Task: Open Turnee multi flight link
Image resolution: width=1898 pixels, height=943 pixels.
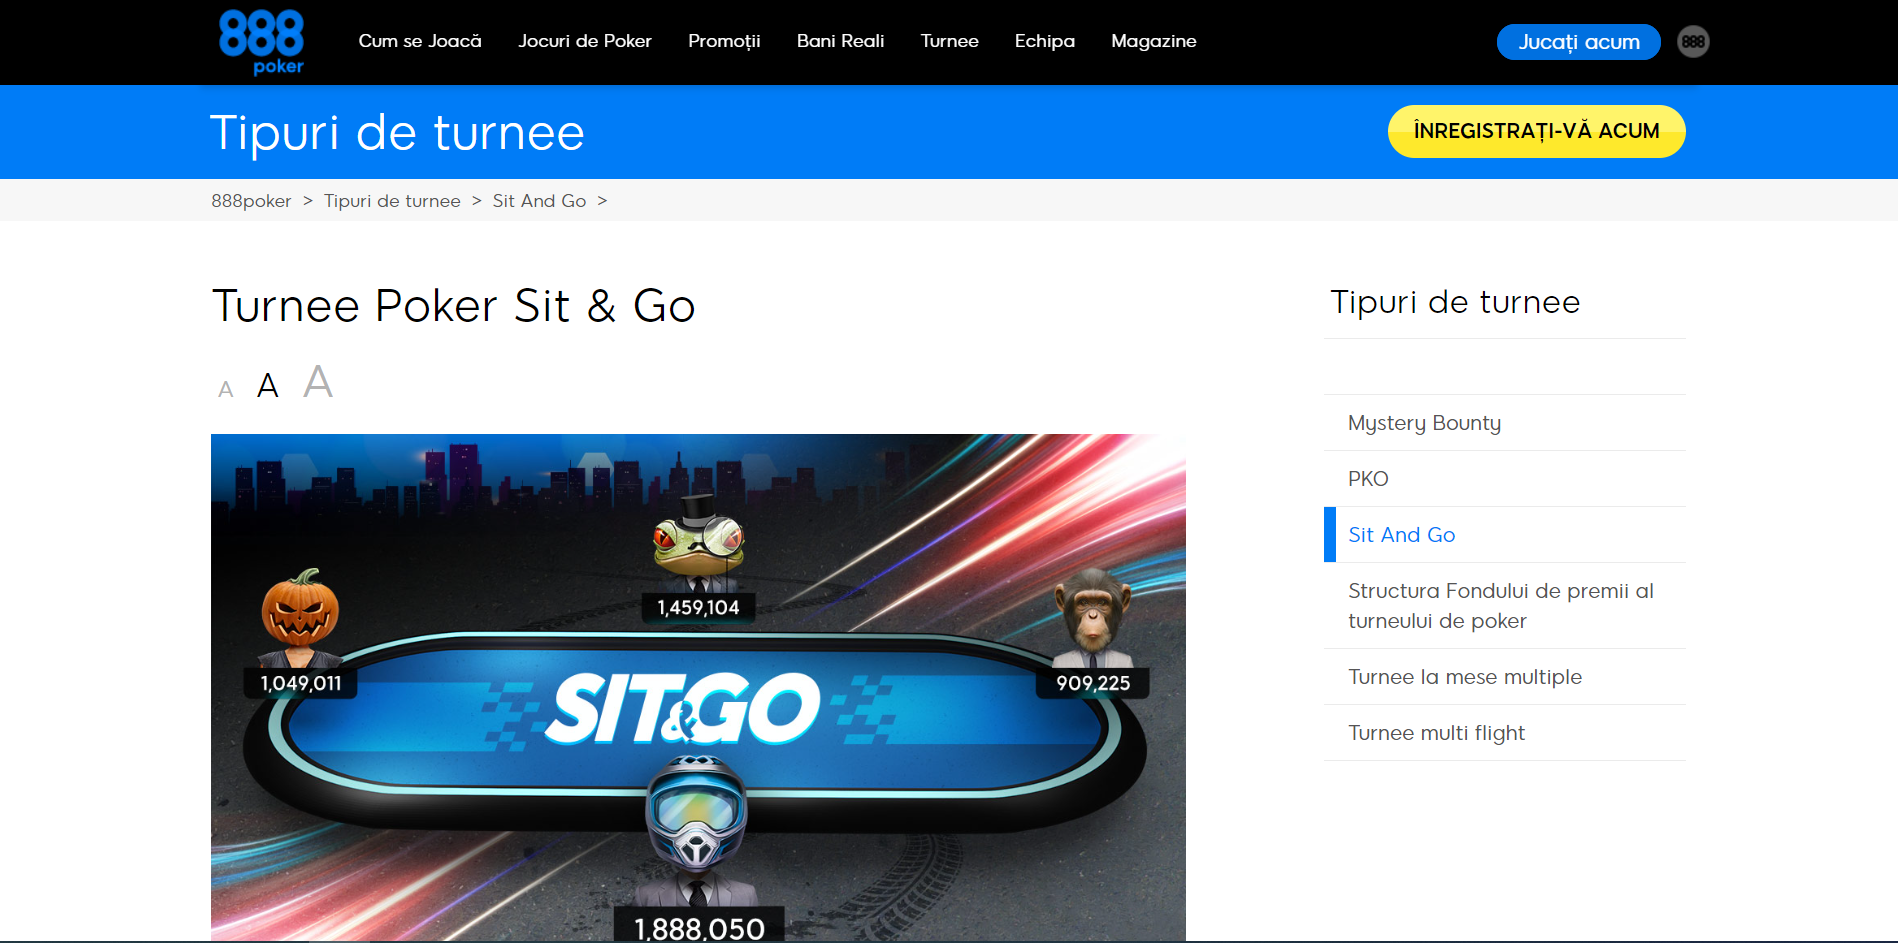Action: 1505,733
